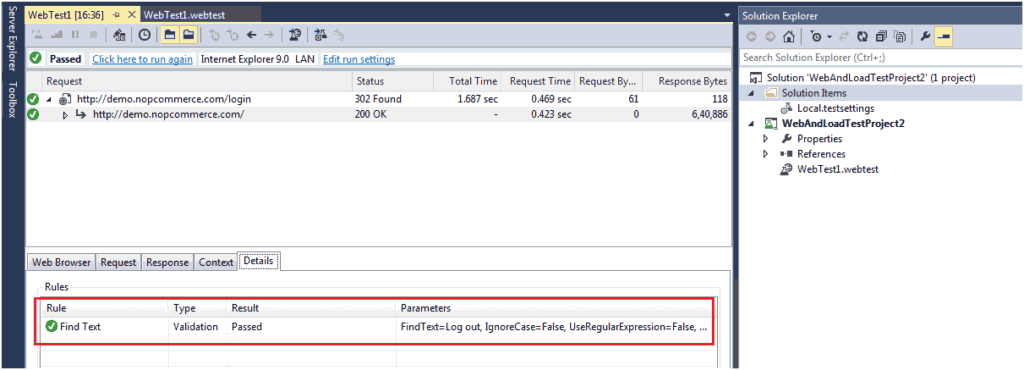Expand the References node
Image resolution: width=1024 pixels, height=370 pixels.
(766, 154)
